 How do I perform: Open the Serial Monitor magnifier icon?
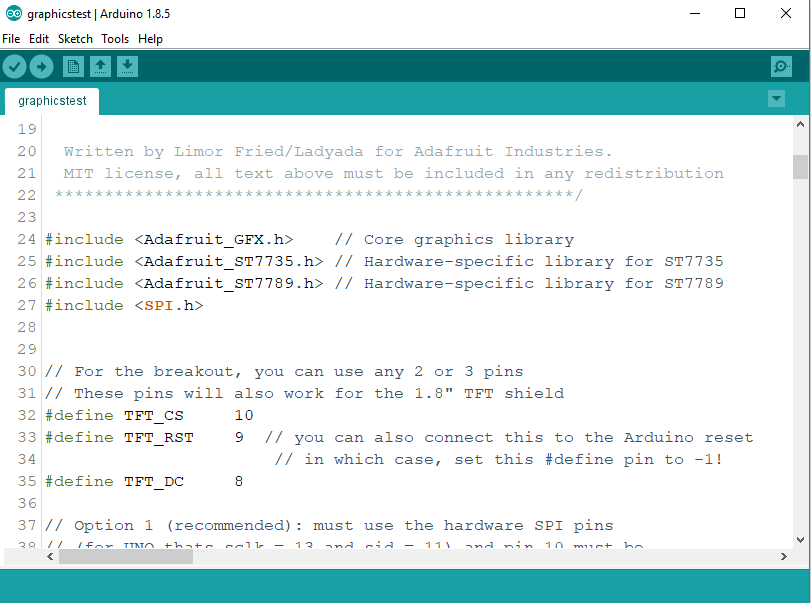[x=781, y=67]
